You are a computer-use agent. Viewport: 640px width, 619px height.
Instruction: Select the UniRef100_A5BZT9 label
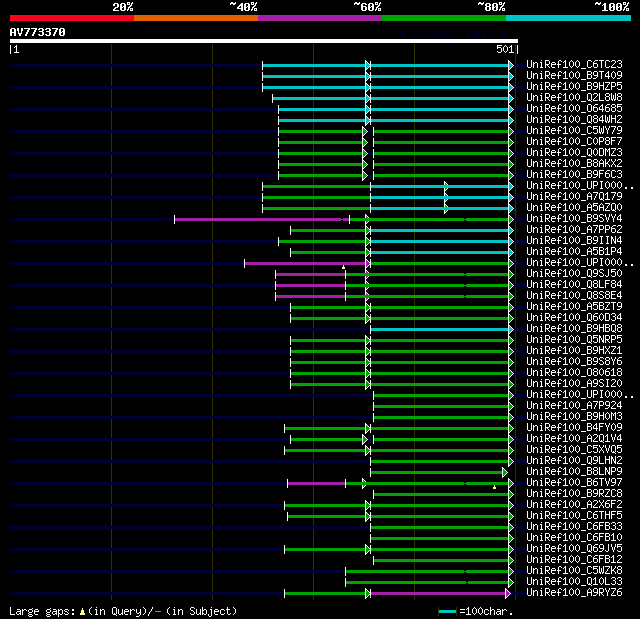[x=574, y=307]
